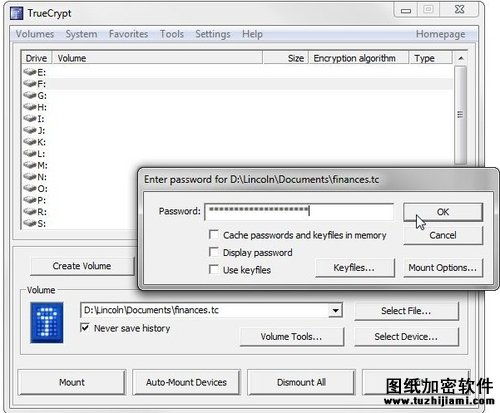The height and width of the screenshot is (413, 500).
Task: Check the Use keyfiles option
Action: point(214,269)
